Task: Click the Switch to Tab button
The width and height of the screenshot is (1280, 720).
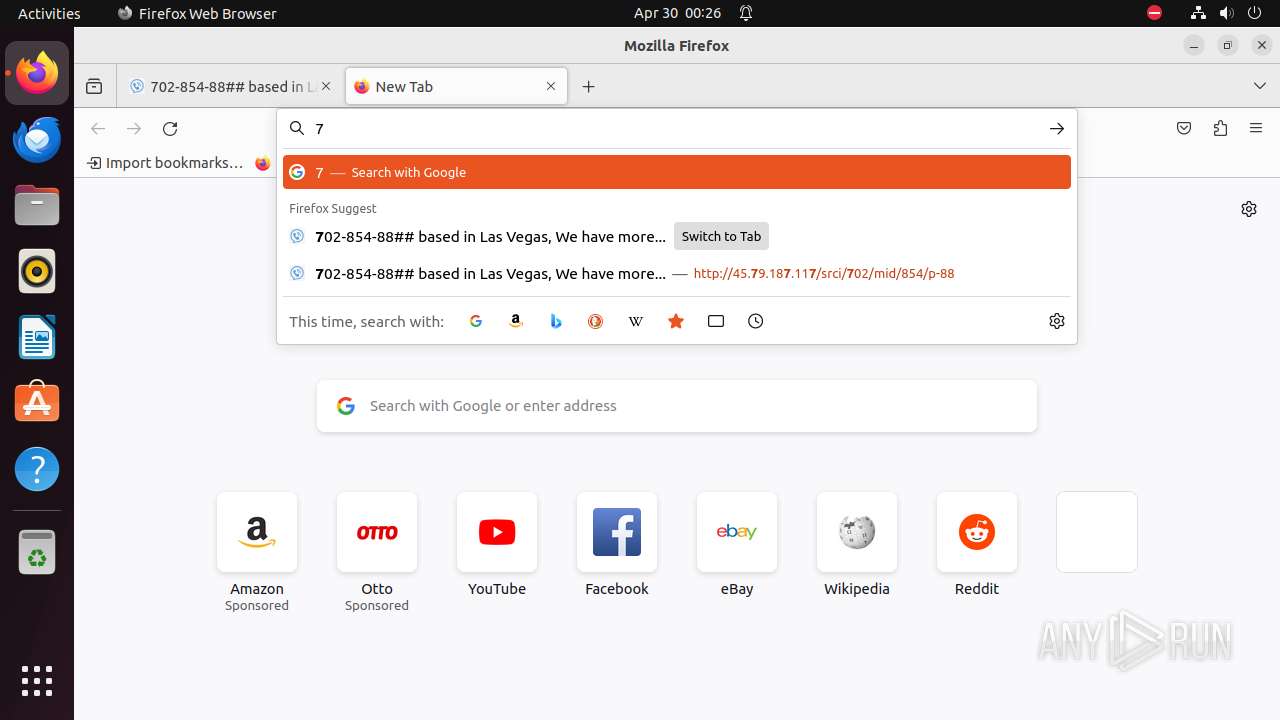Action: [x=721, y=237]
